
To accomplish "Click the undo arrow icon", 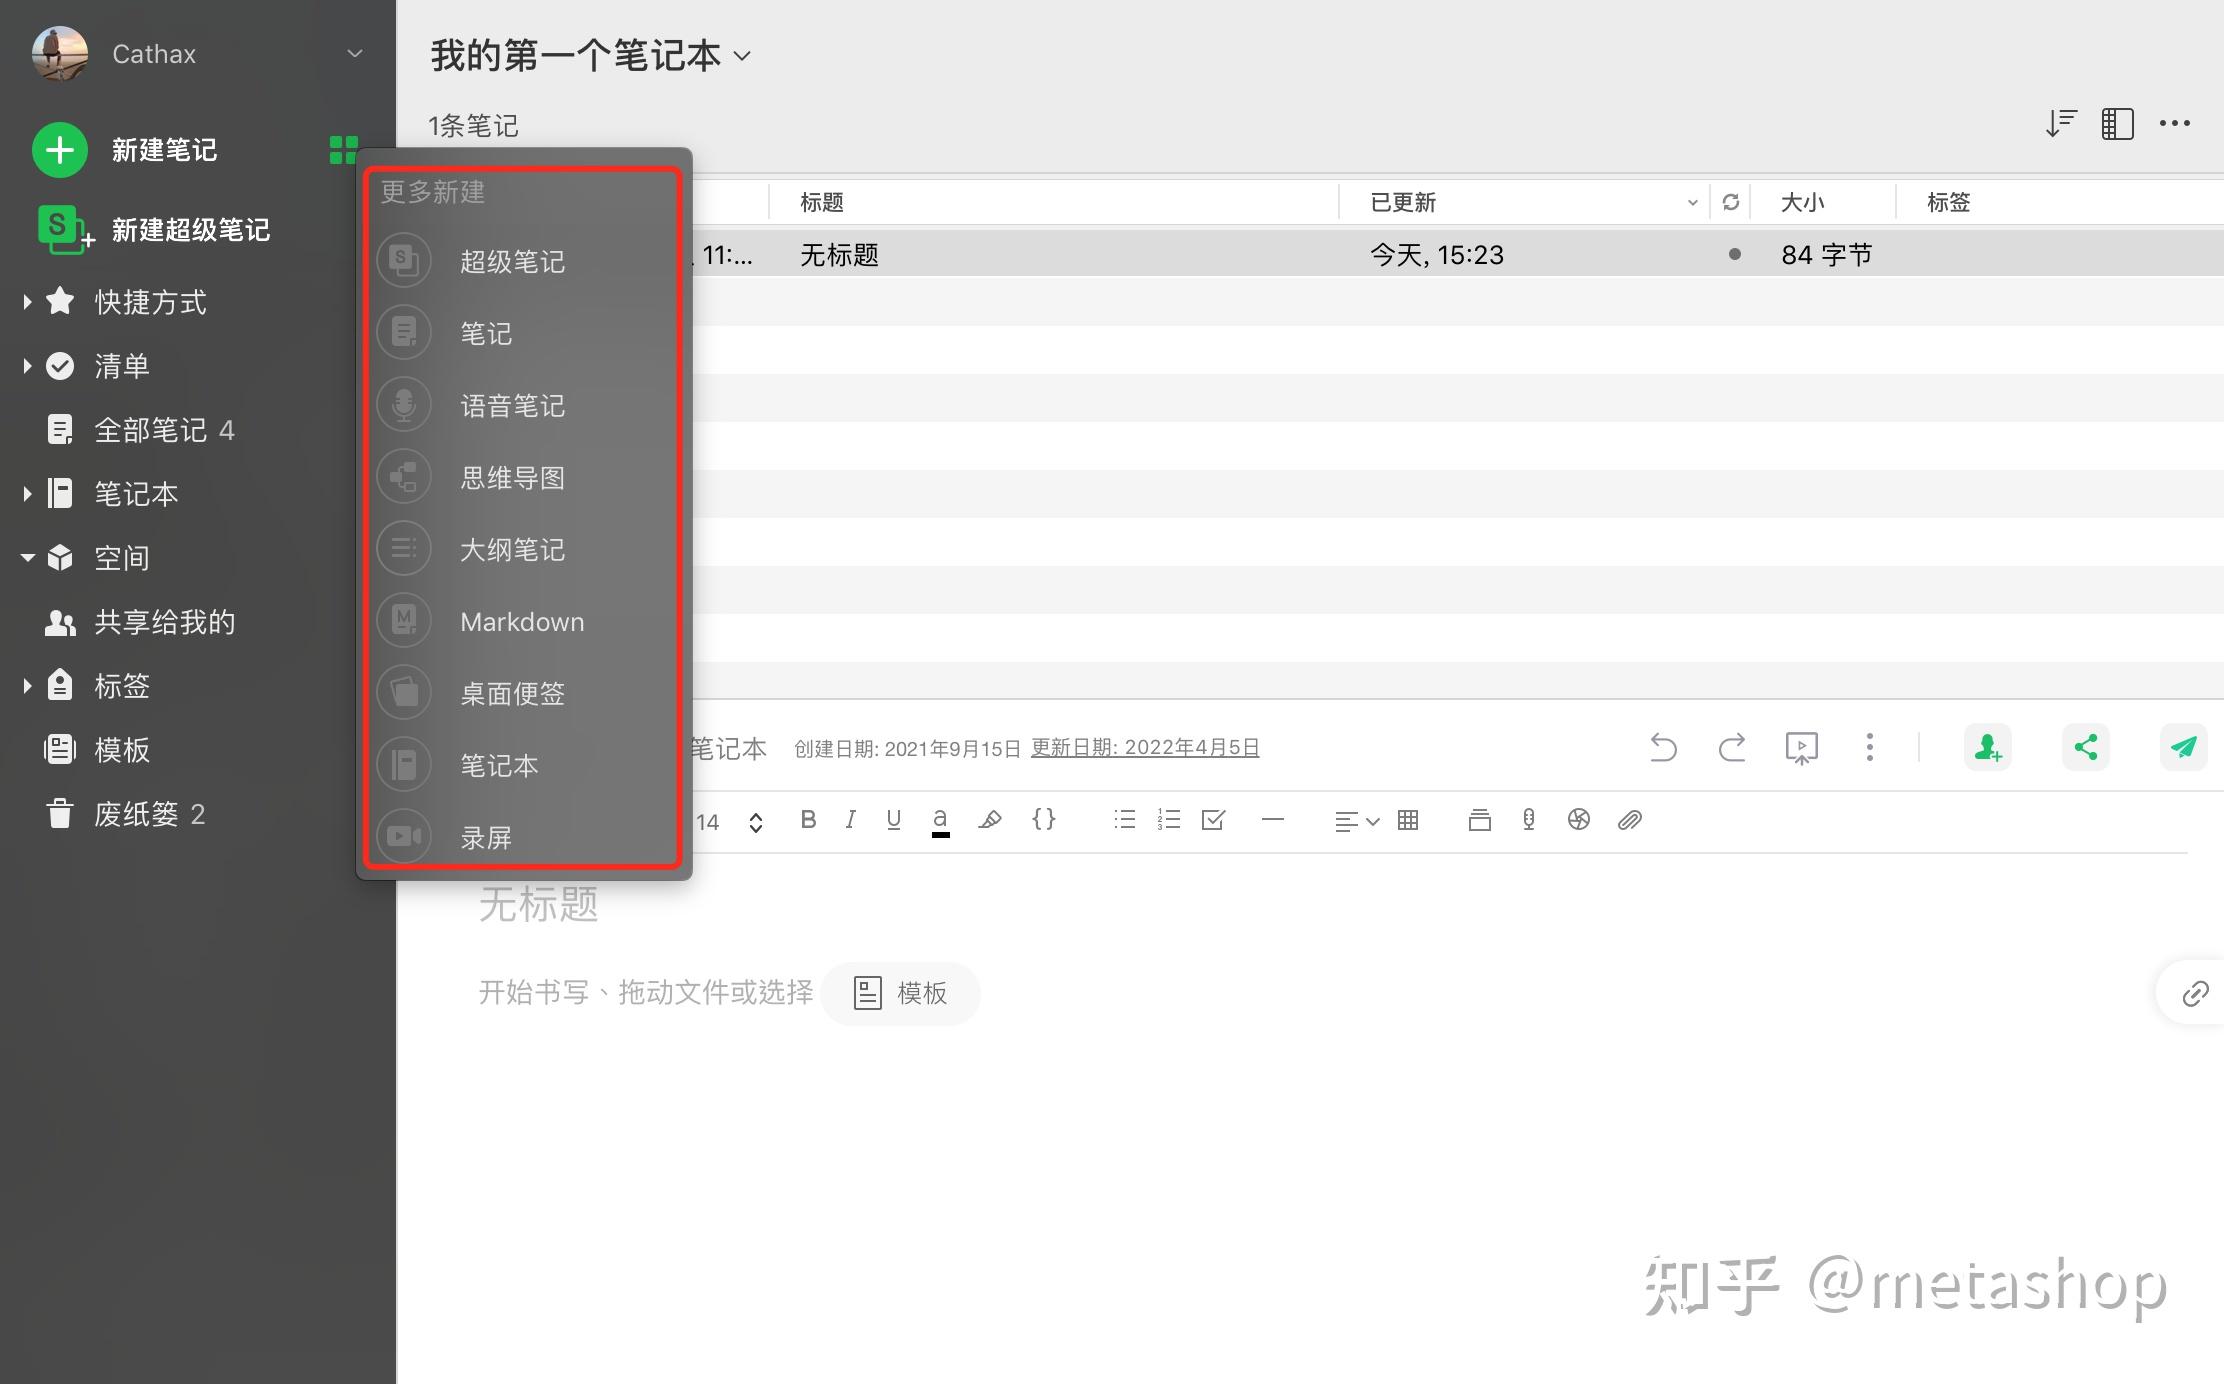I will click(x=1663, y=747).
